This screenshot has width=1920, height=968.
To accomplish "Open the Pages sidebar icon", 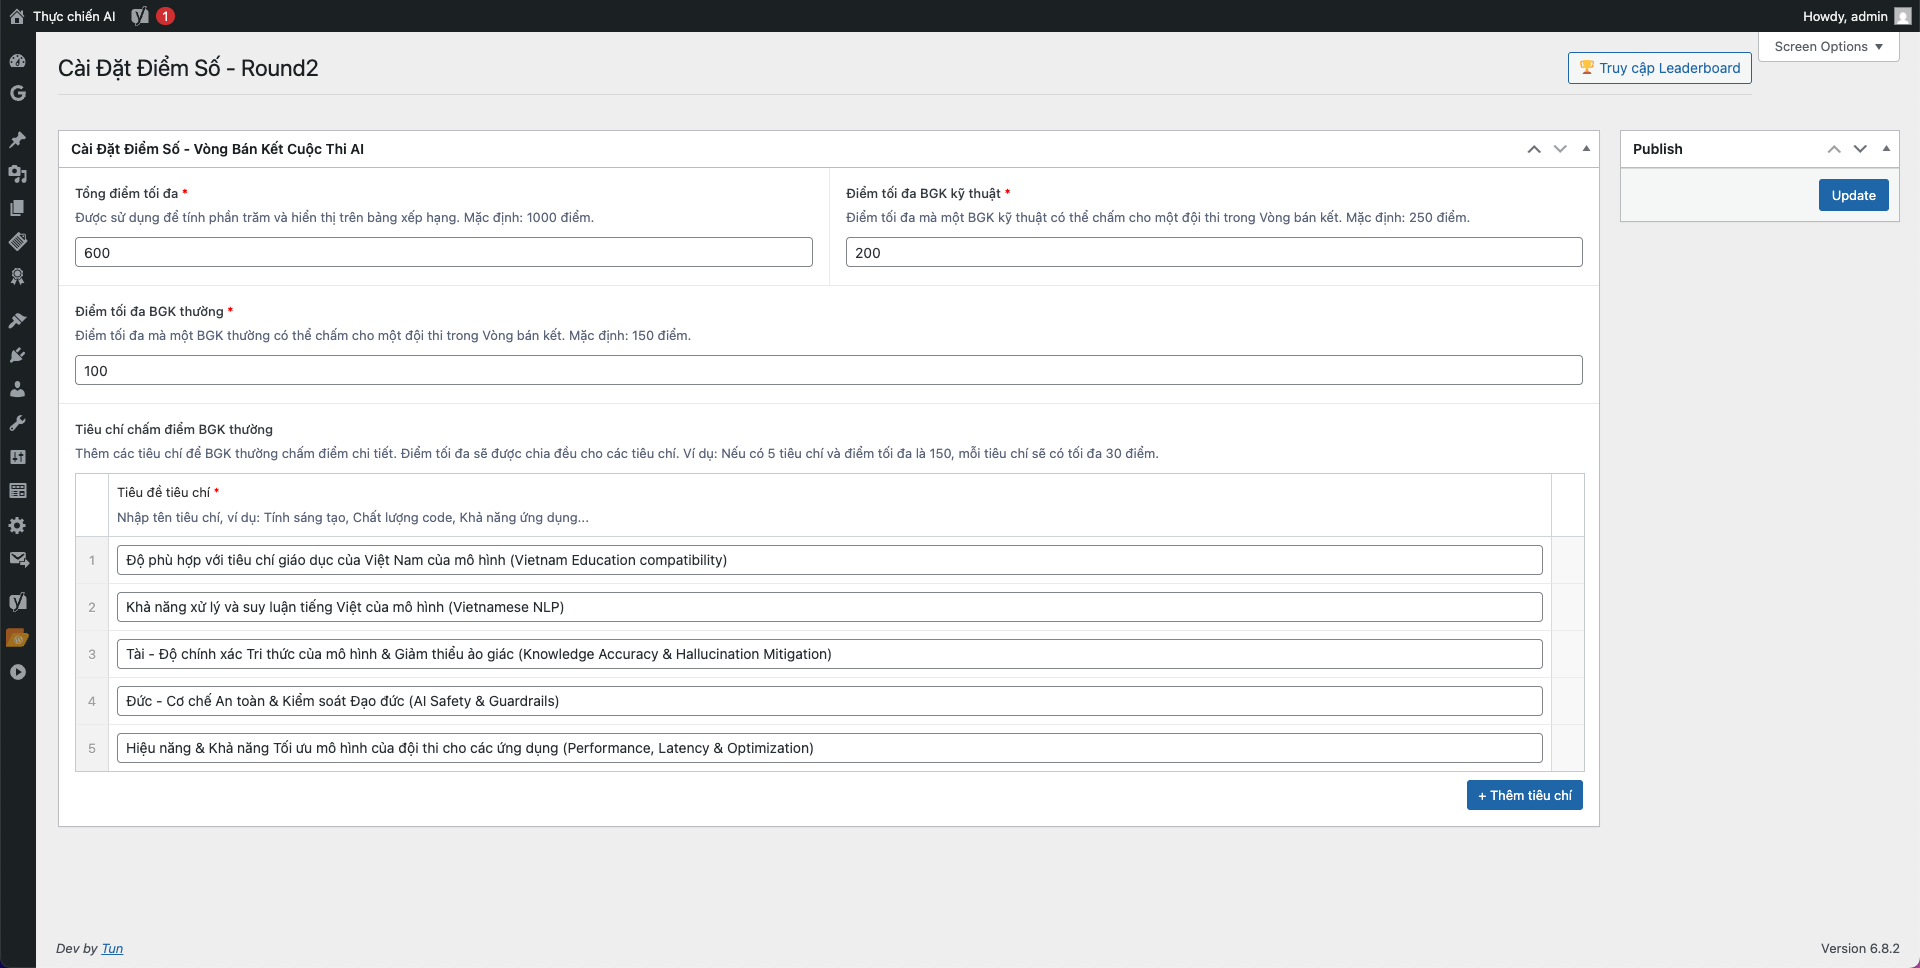I will point(17,208).
